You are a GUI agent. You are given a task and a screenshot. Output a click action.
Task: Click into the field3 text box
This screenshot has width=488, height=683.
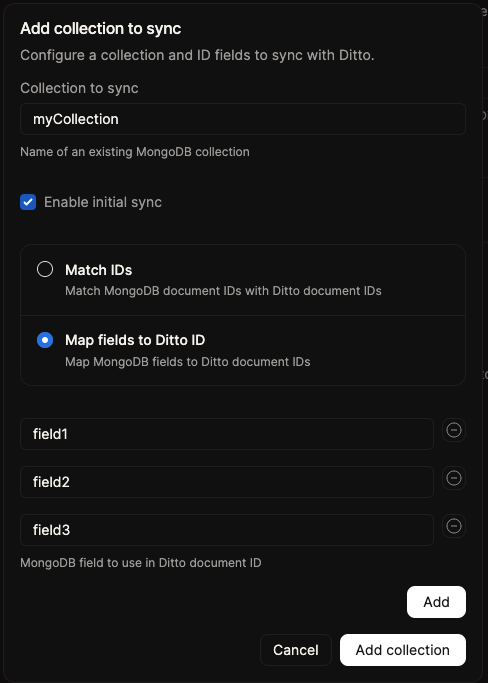pyautogui.click(x=227, y=530)
